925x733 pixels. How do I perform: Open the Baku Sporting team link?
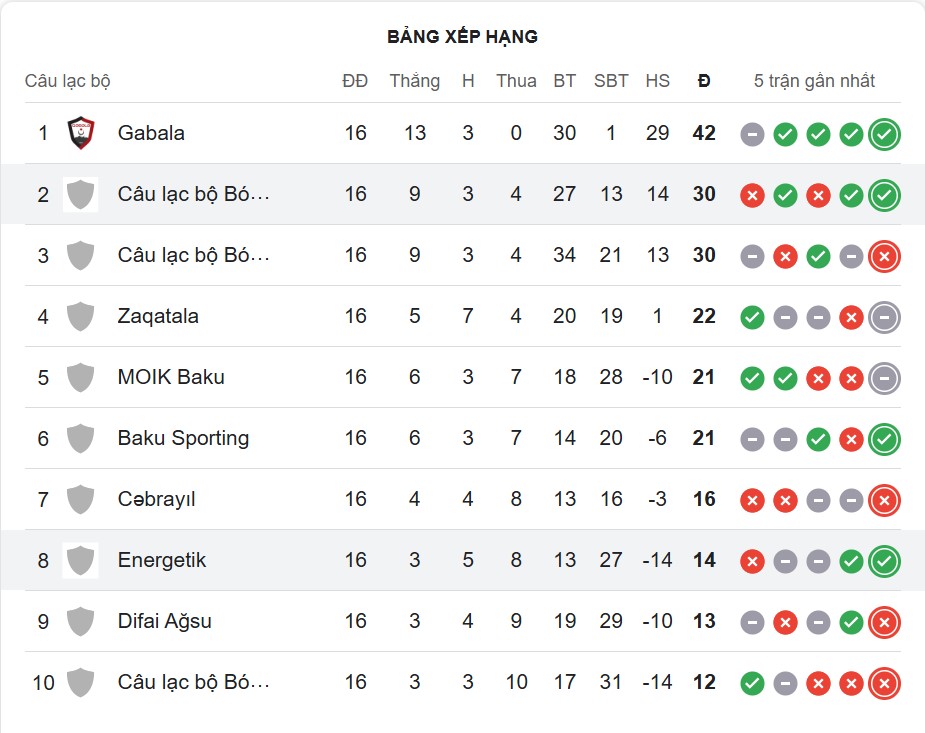point(183,438)
